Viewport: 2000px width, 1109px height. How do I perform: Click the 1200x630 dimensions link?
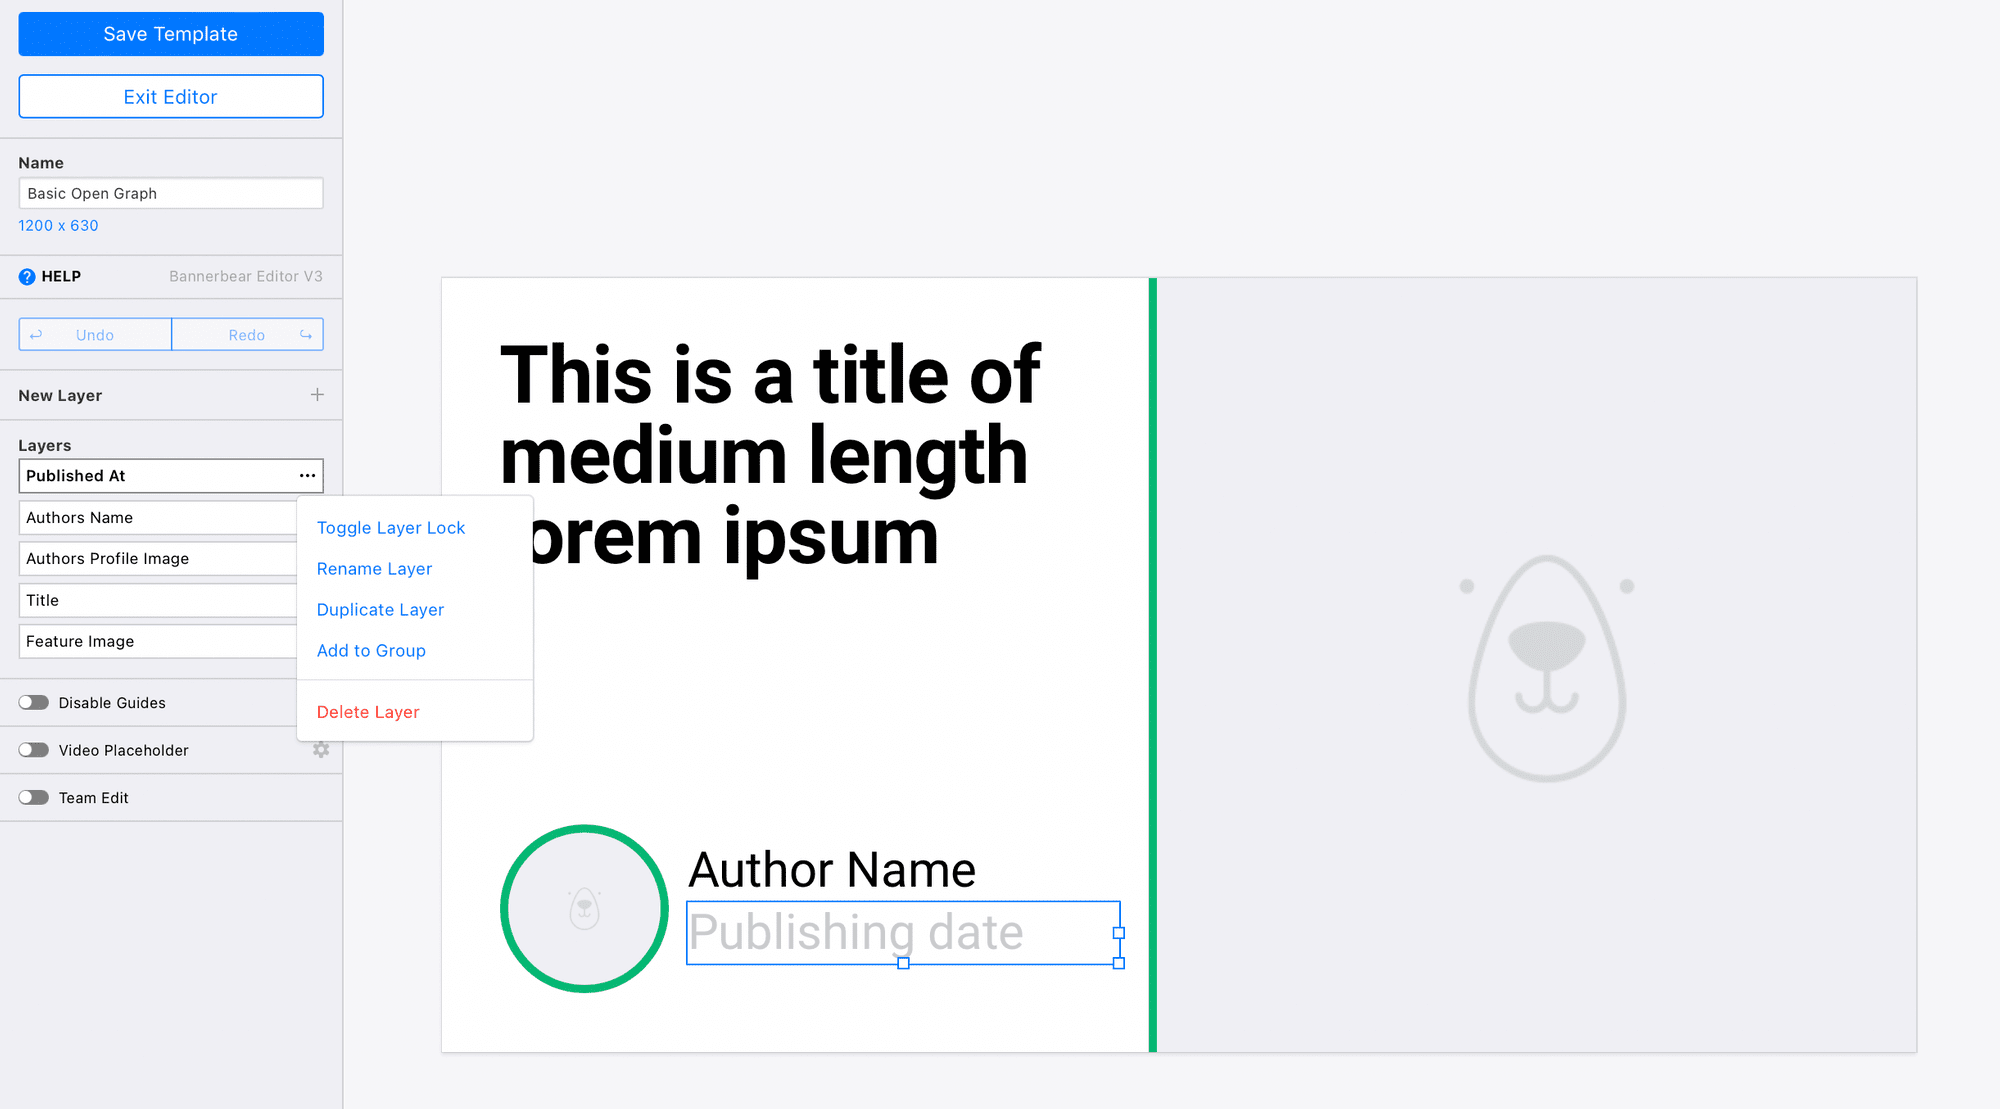pos(59,225)
